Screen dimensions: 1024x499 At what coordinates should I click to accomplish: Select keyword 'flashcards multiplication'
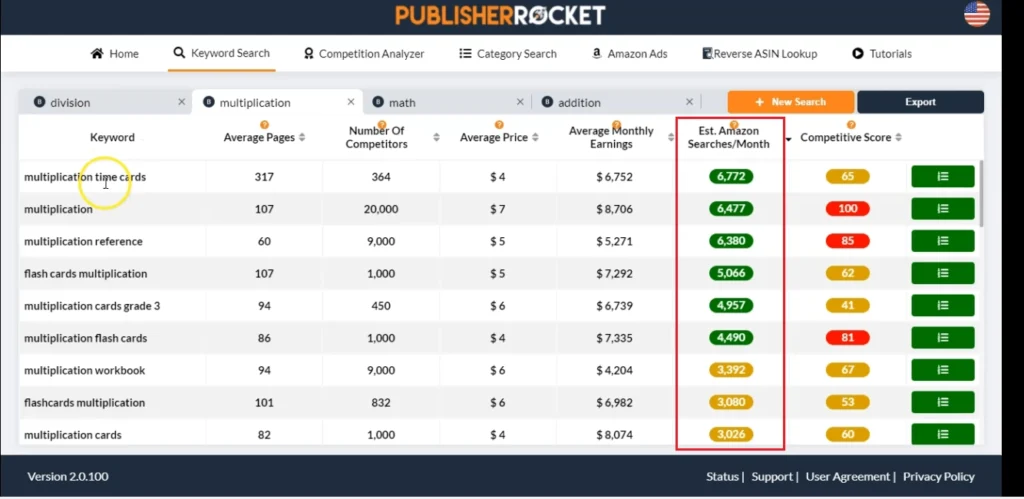tap(84, 402)
